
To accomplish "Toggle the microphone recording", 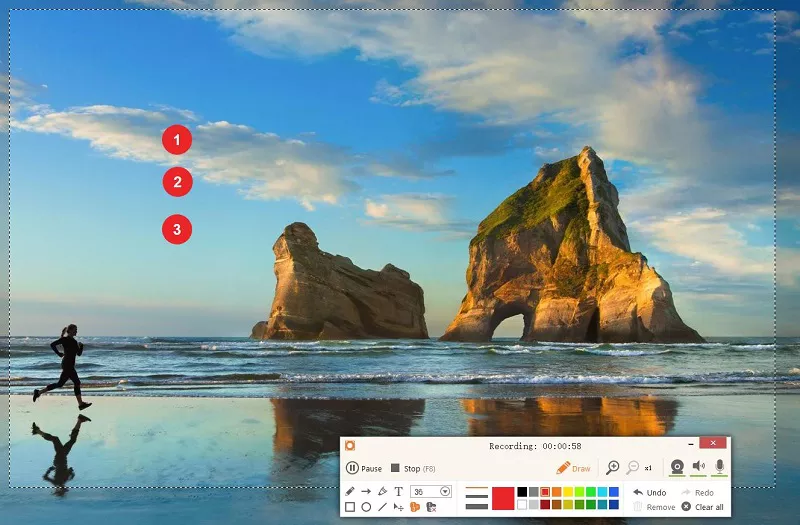I will (719, 466).
